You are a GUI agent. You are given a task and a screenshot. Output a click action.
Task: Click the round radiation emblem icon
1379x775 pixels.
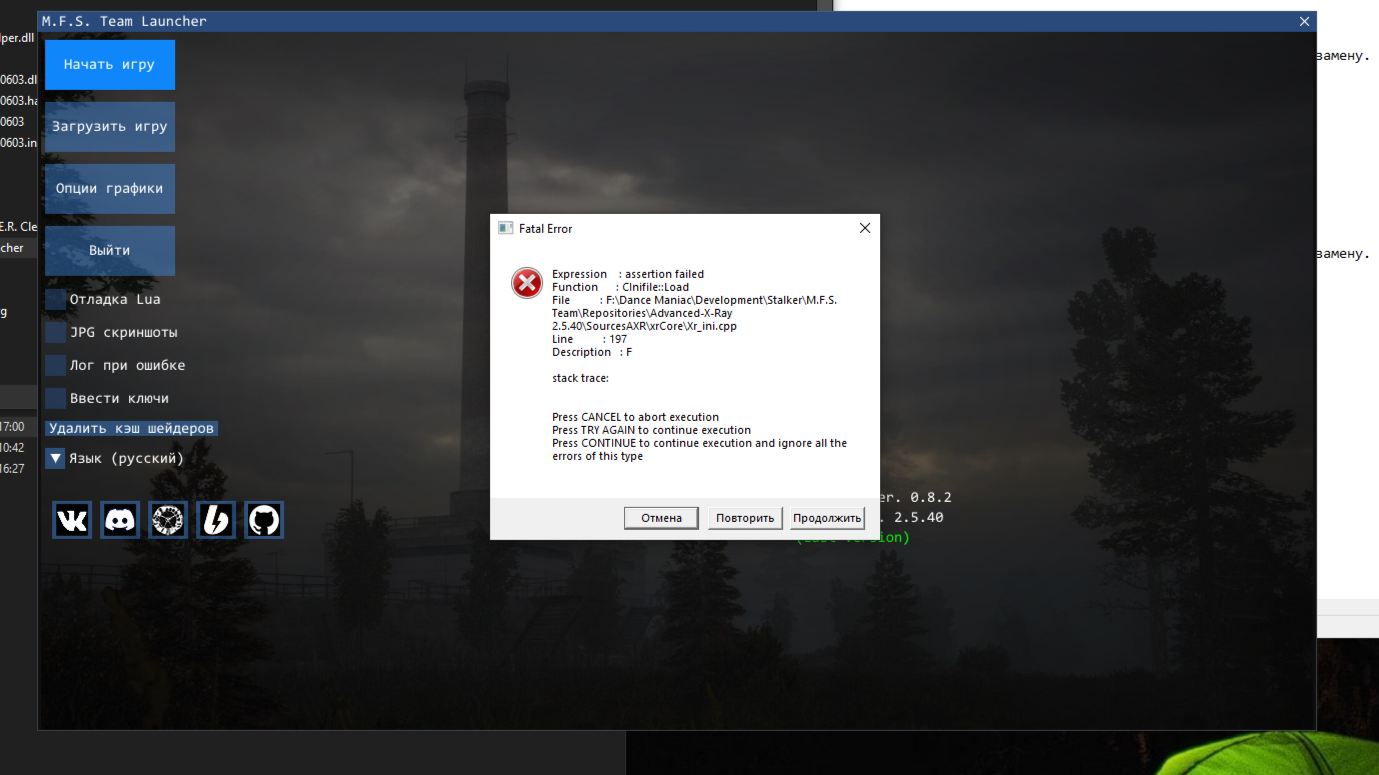[168, 520]
